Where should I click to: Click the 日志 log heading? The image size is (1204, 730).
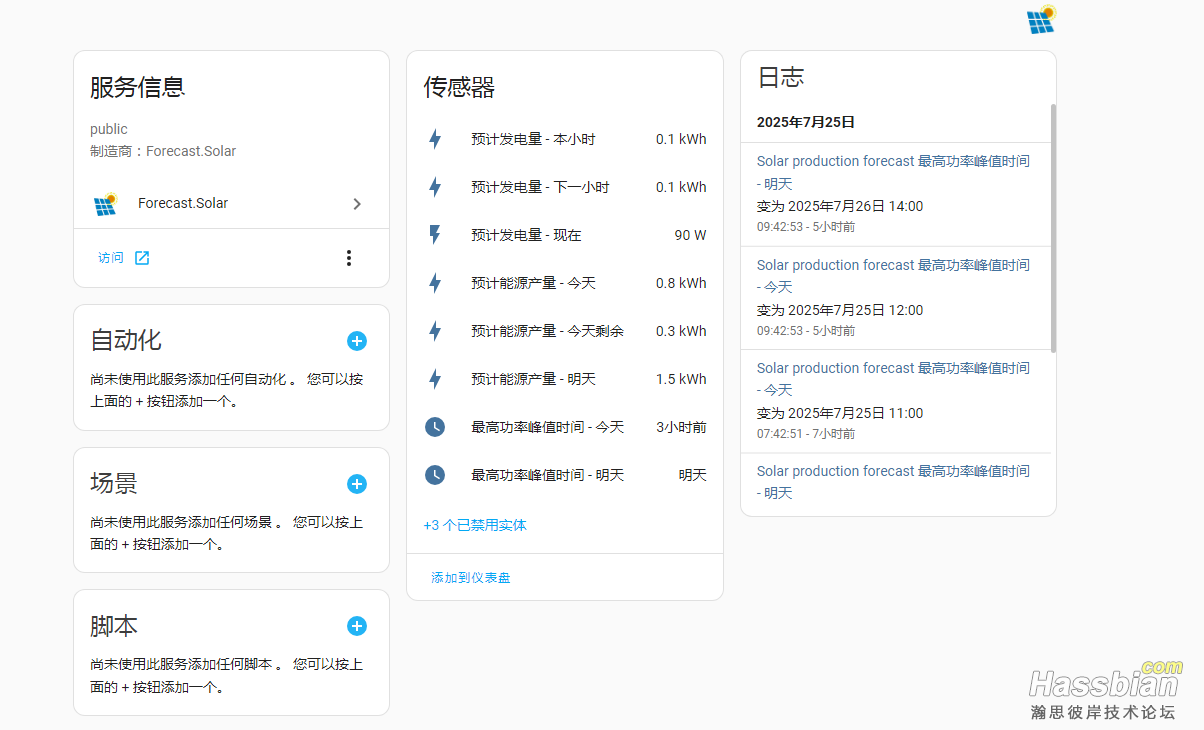click(x=781, y=78)
